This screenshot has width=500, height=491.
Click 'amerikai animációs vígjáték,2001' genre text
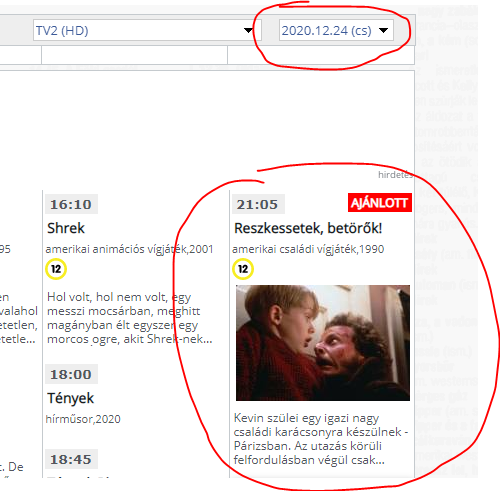[x=129, y=249]
